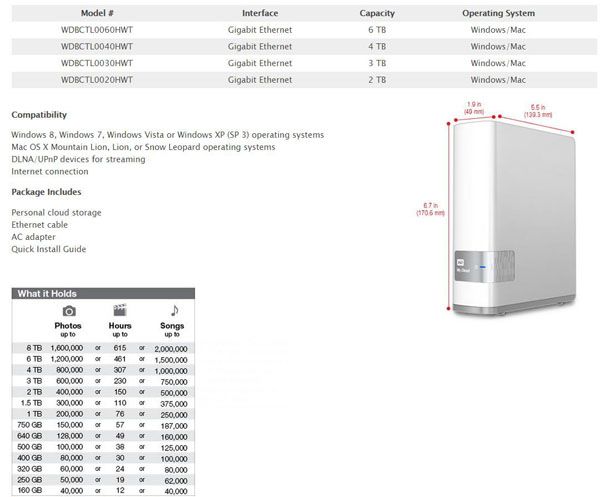
Task: Click the 250,000 songs value
Action: (174, 415)
